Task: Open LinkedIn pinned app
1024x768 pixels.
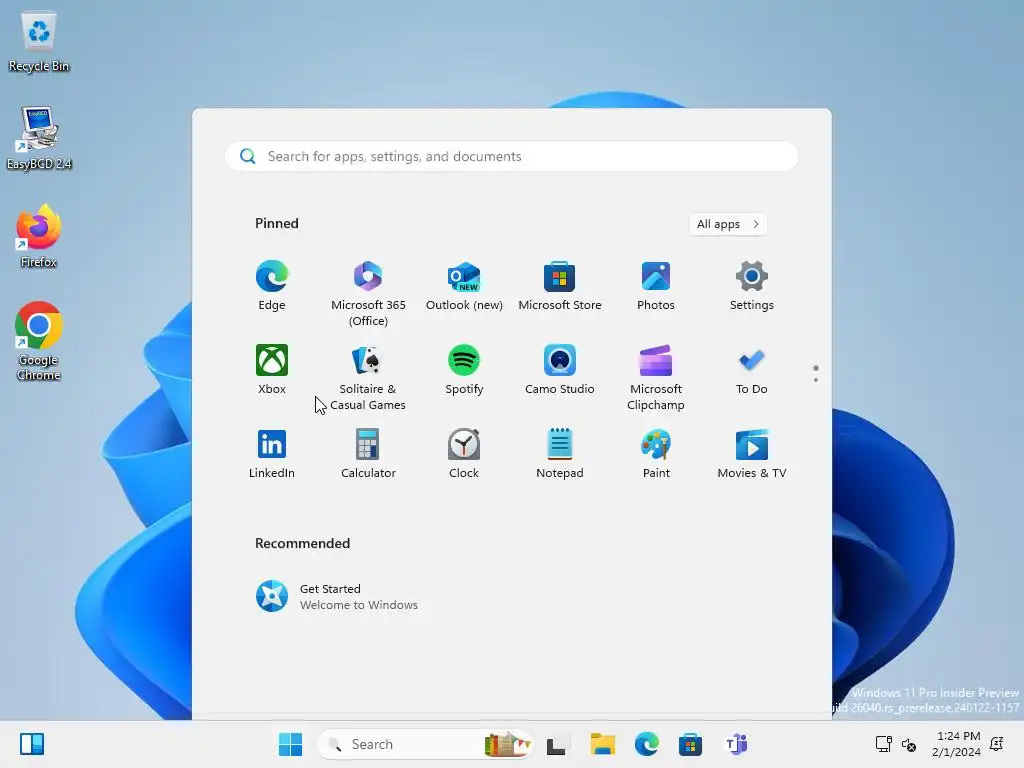Action: [x=272, y=454]
